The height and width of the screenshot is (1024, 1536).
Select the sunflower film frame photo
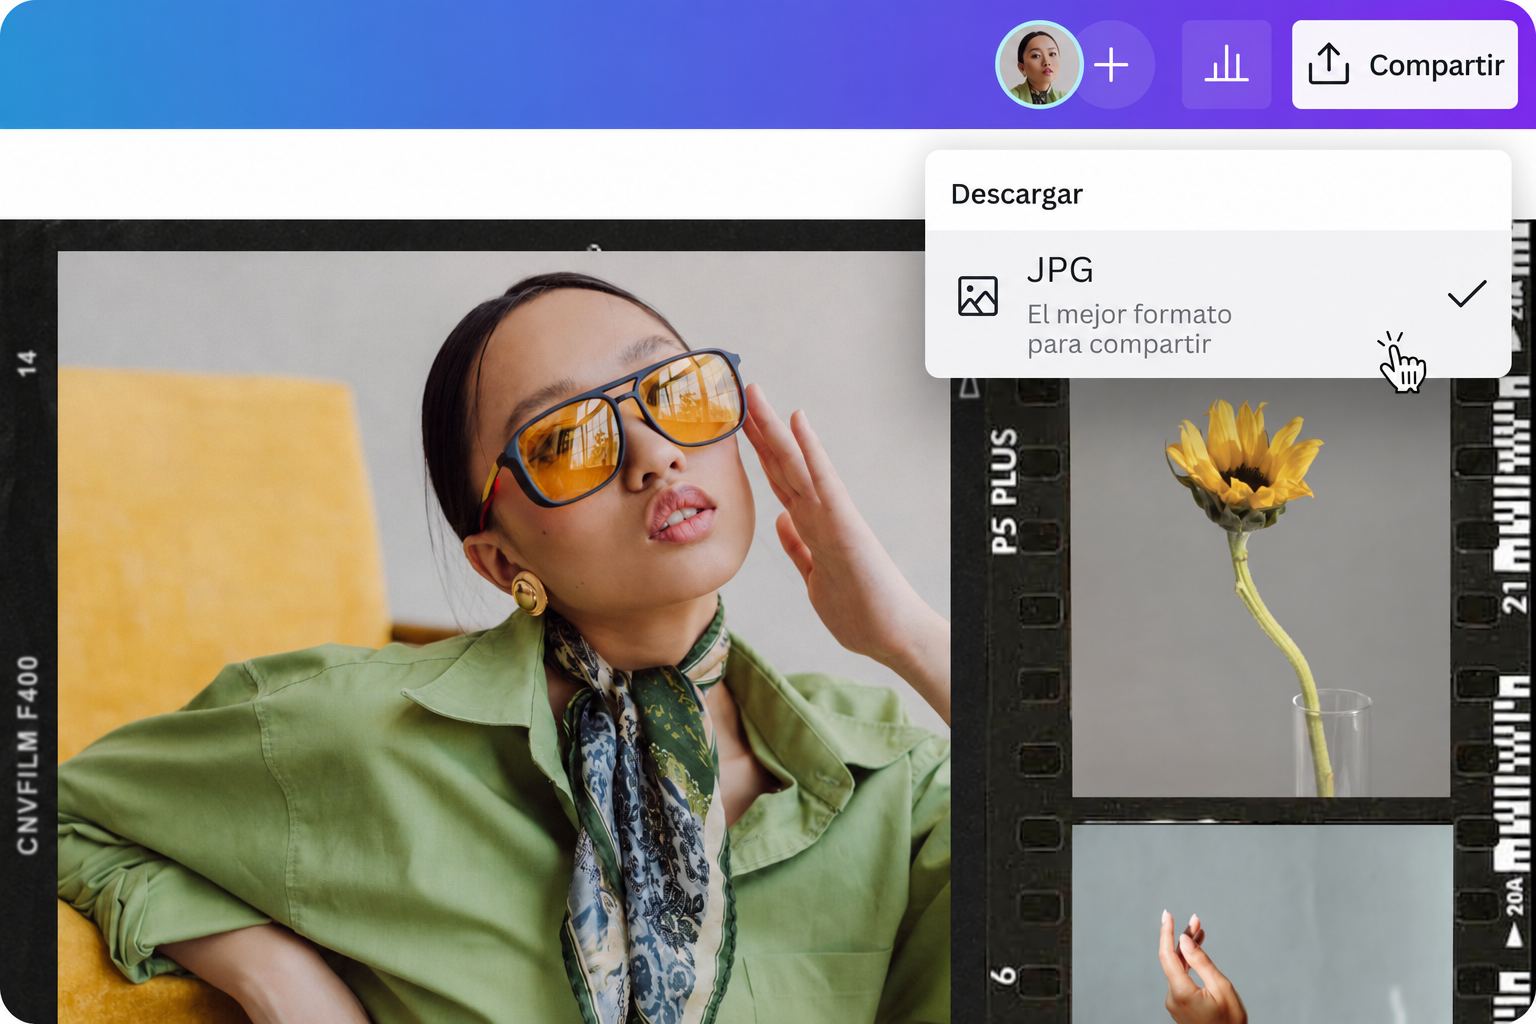tap(1261, 588)
